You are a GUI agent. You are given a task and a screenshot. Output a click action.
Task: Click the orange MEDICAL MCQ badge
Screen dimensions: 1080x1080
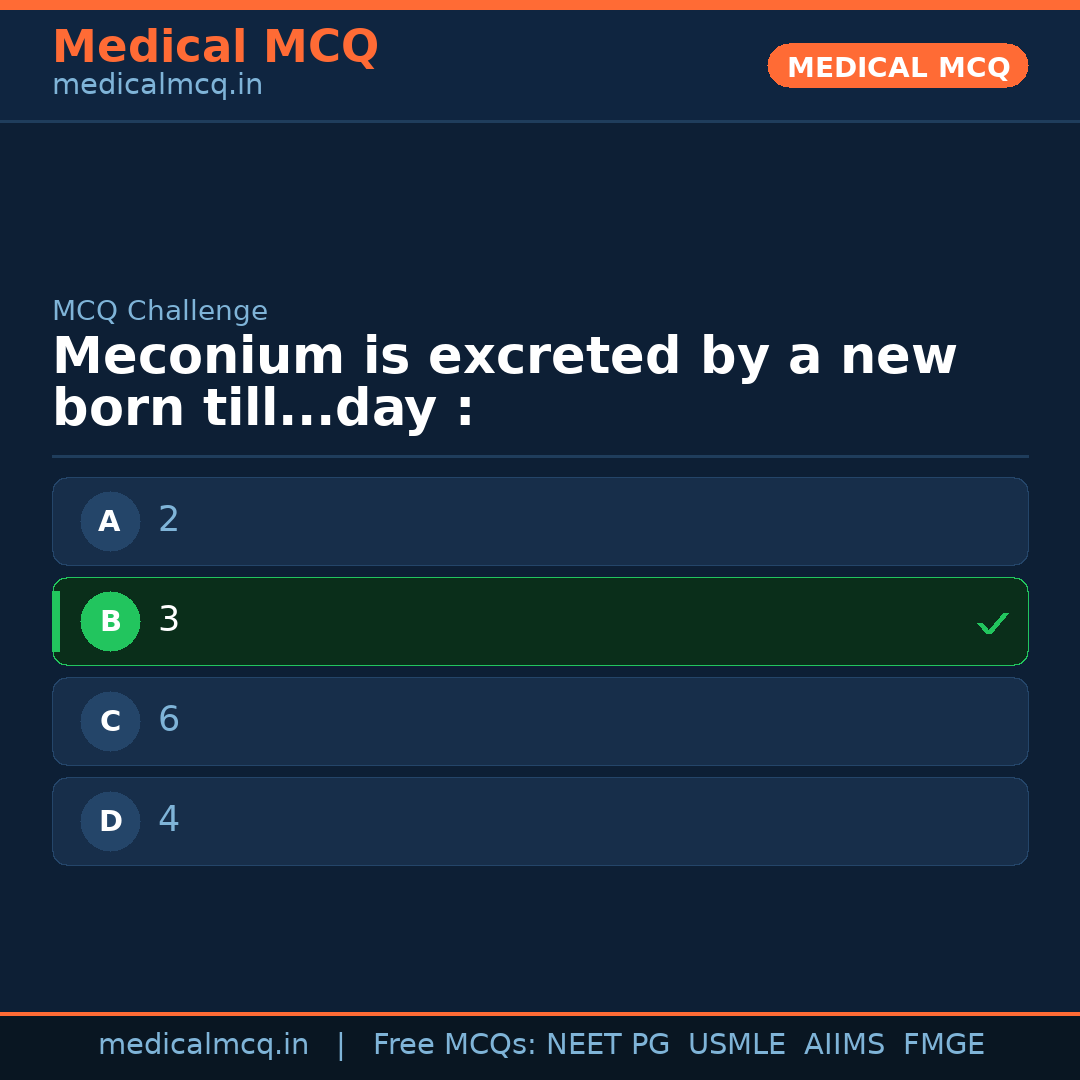click(897, 66)
